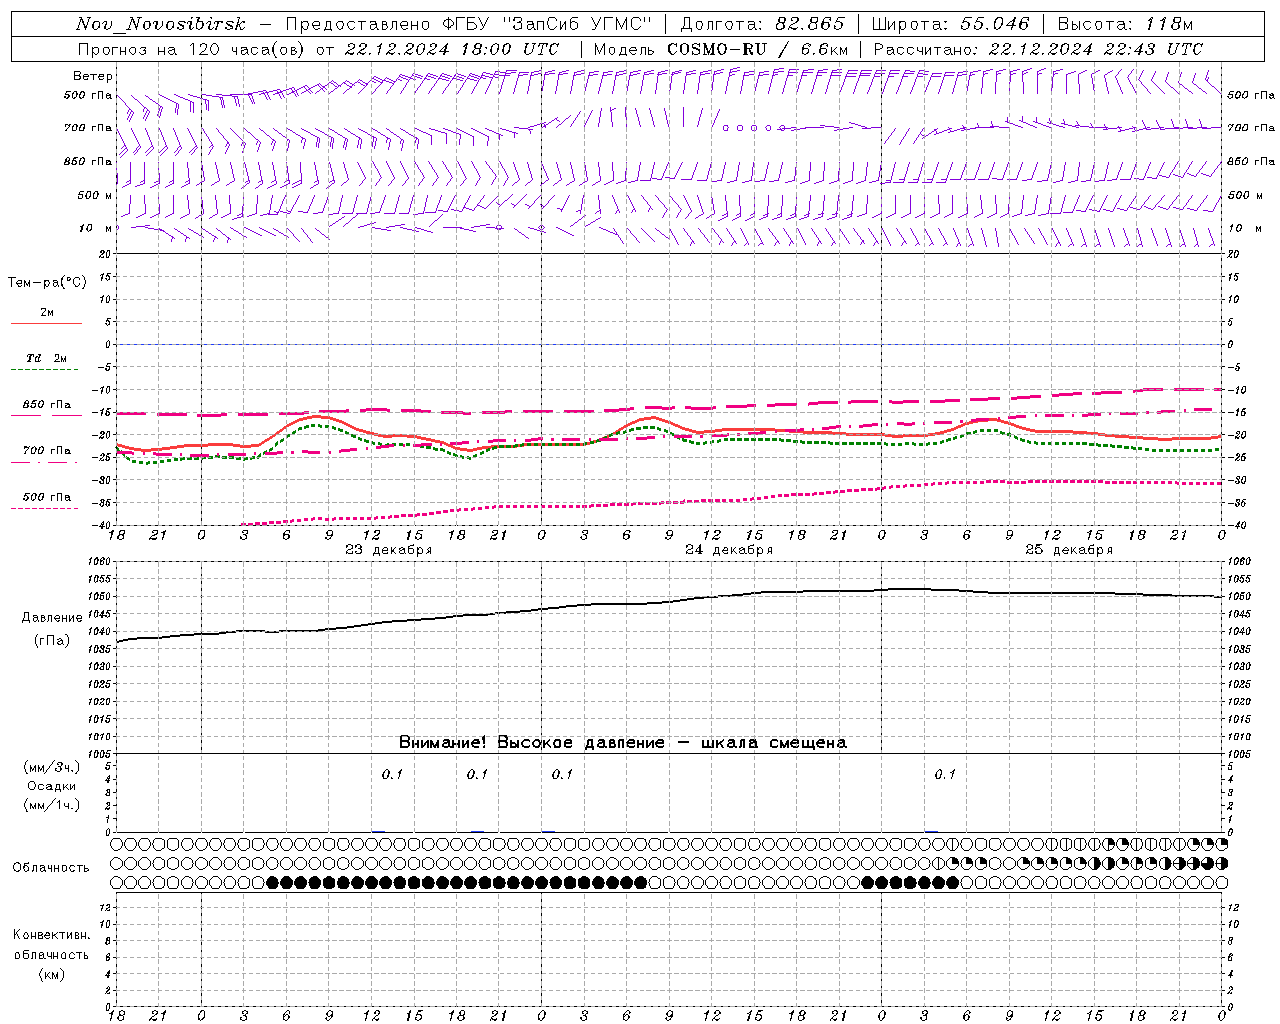Screen dimensions: 1280x1024
Task: Click the Модель COSMO-RU / 6.6км label
Action: tap(721, 49)
